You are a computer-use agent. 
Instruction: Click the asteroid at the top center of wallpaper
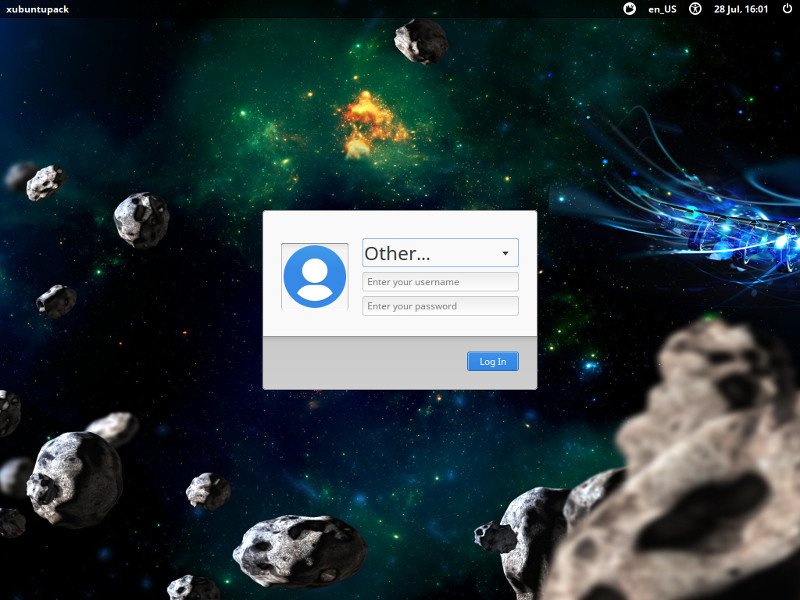click(x=420, y=40)
